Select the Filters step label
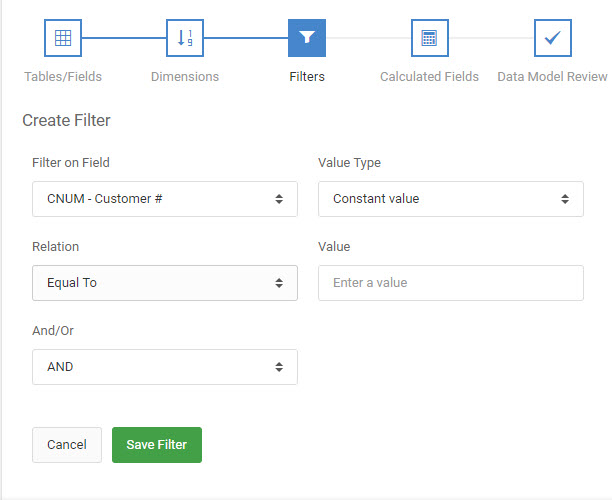The image size is (612, 500). click(x=307, y=77)
